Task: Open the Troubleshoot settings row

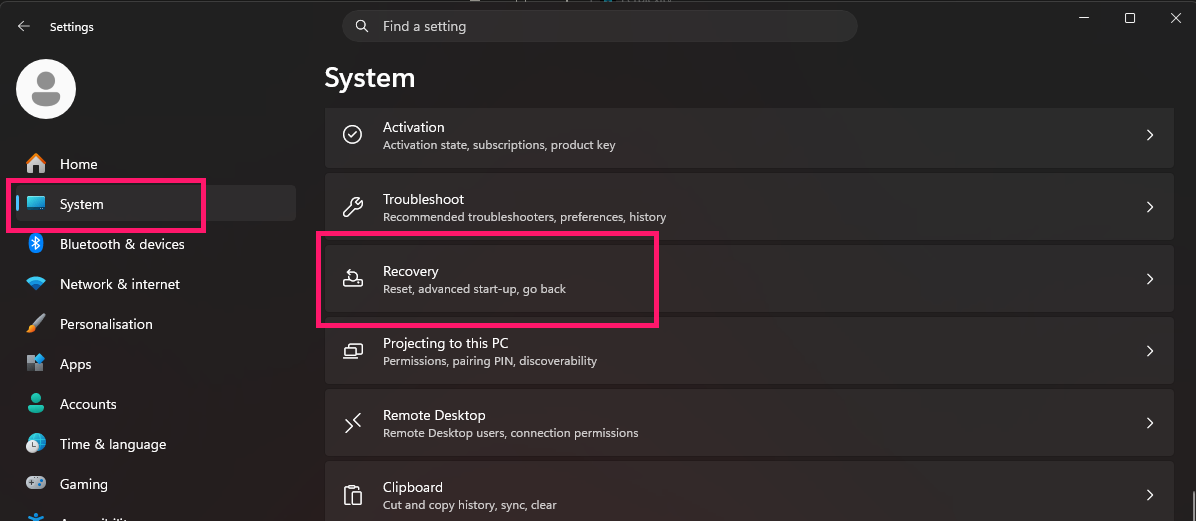Action: click(x=749, y=207)
